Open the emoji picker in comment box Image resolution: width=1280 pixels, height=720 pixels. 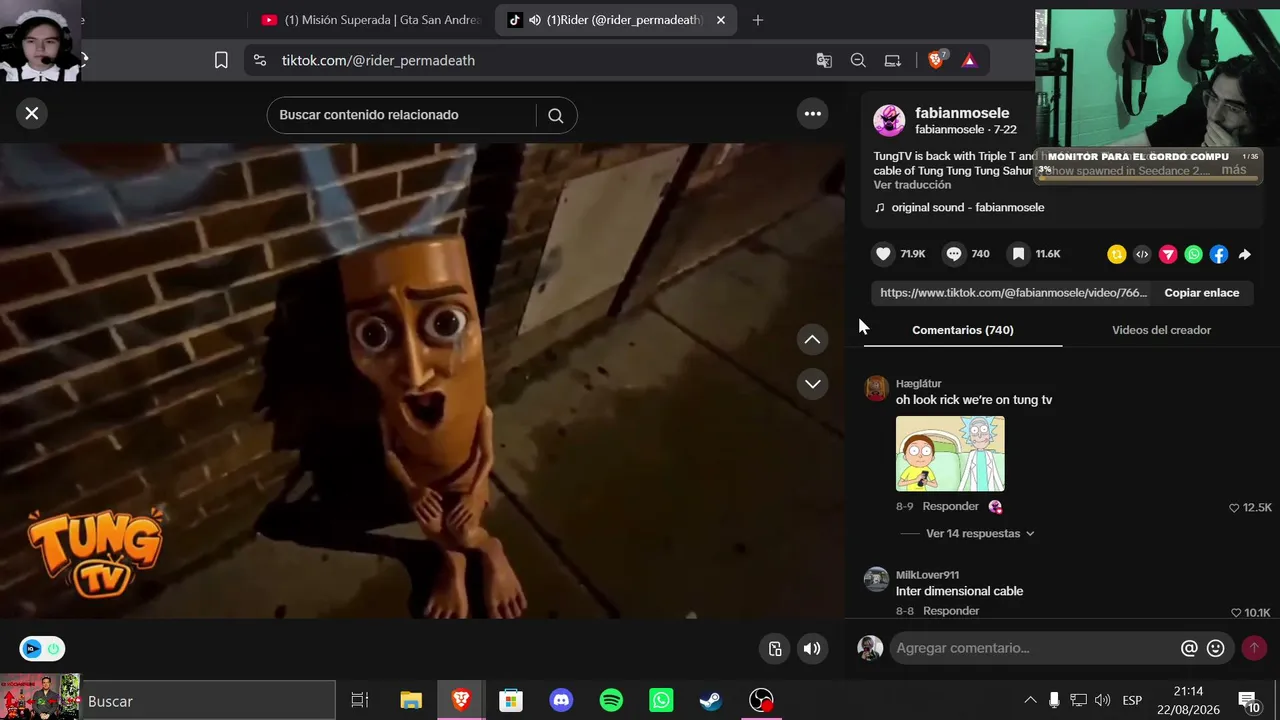pos(1216,648)
